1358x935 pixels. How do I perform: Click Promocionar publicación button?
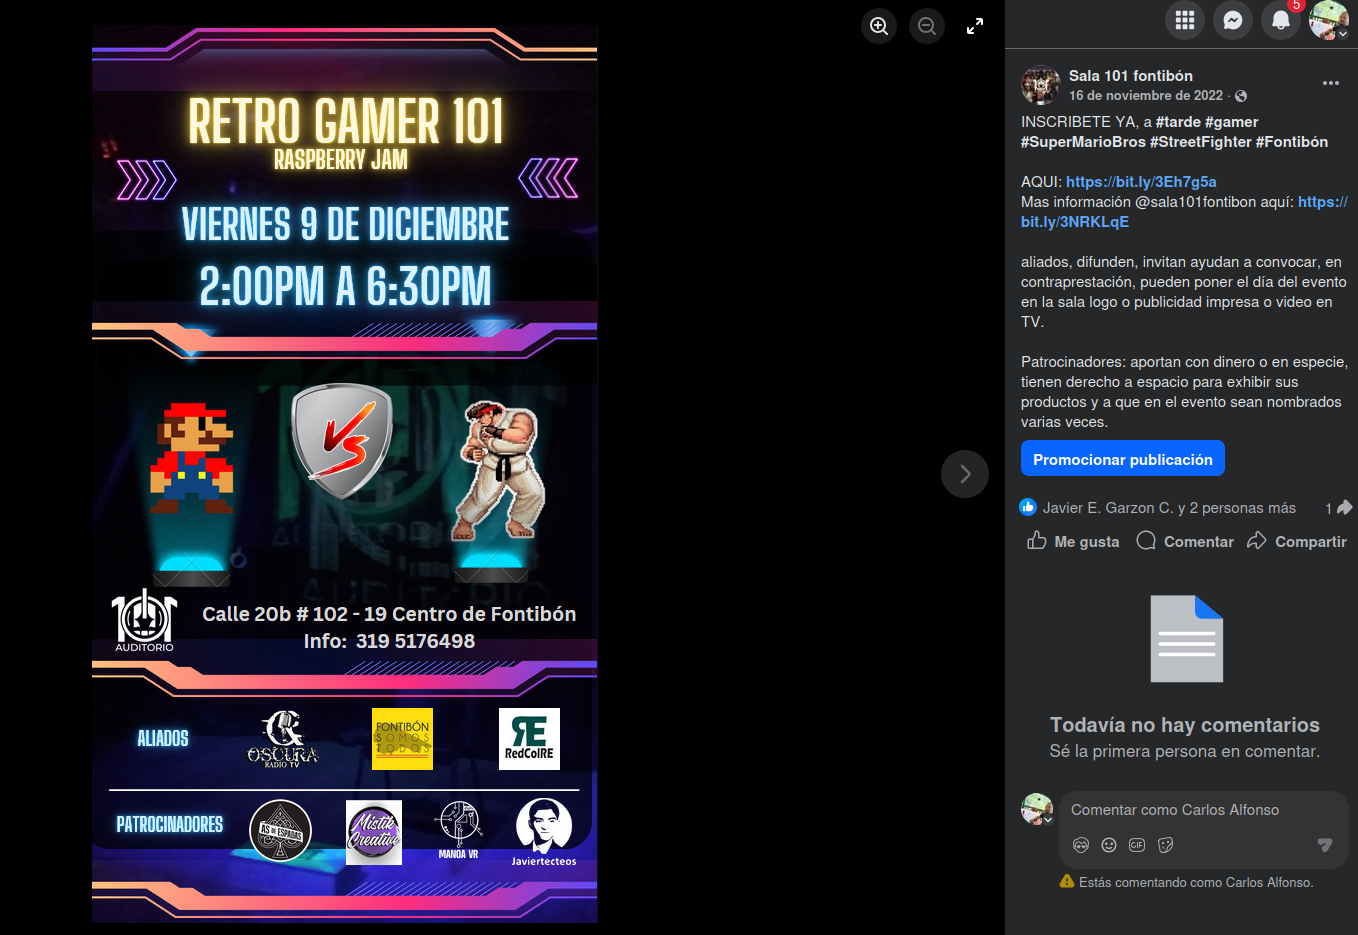pyautogui.click(x=1123, y=459)
